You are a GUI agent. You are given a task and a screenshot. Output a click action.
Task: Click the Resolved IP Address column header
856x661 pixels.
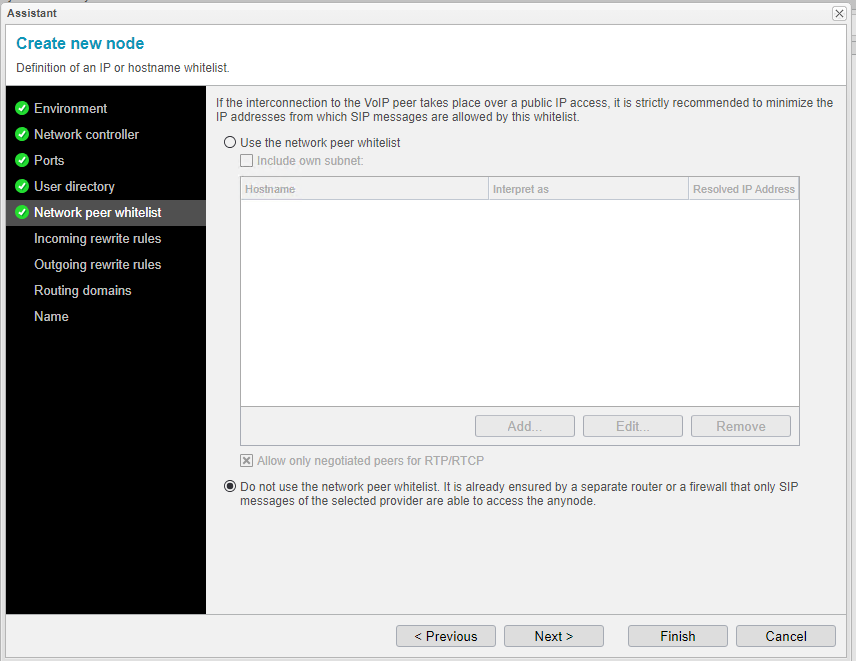(743, 189)
